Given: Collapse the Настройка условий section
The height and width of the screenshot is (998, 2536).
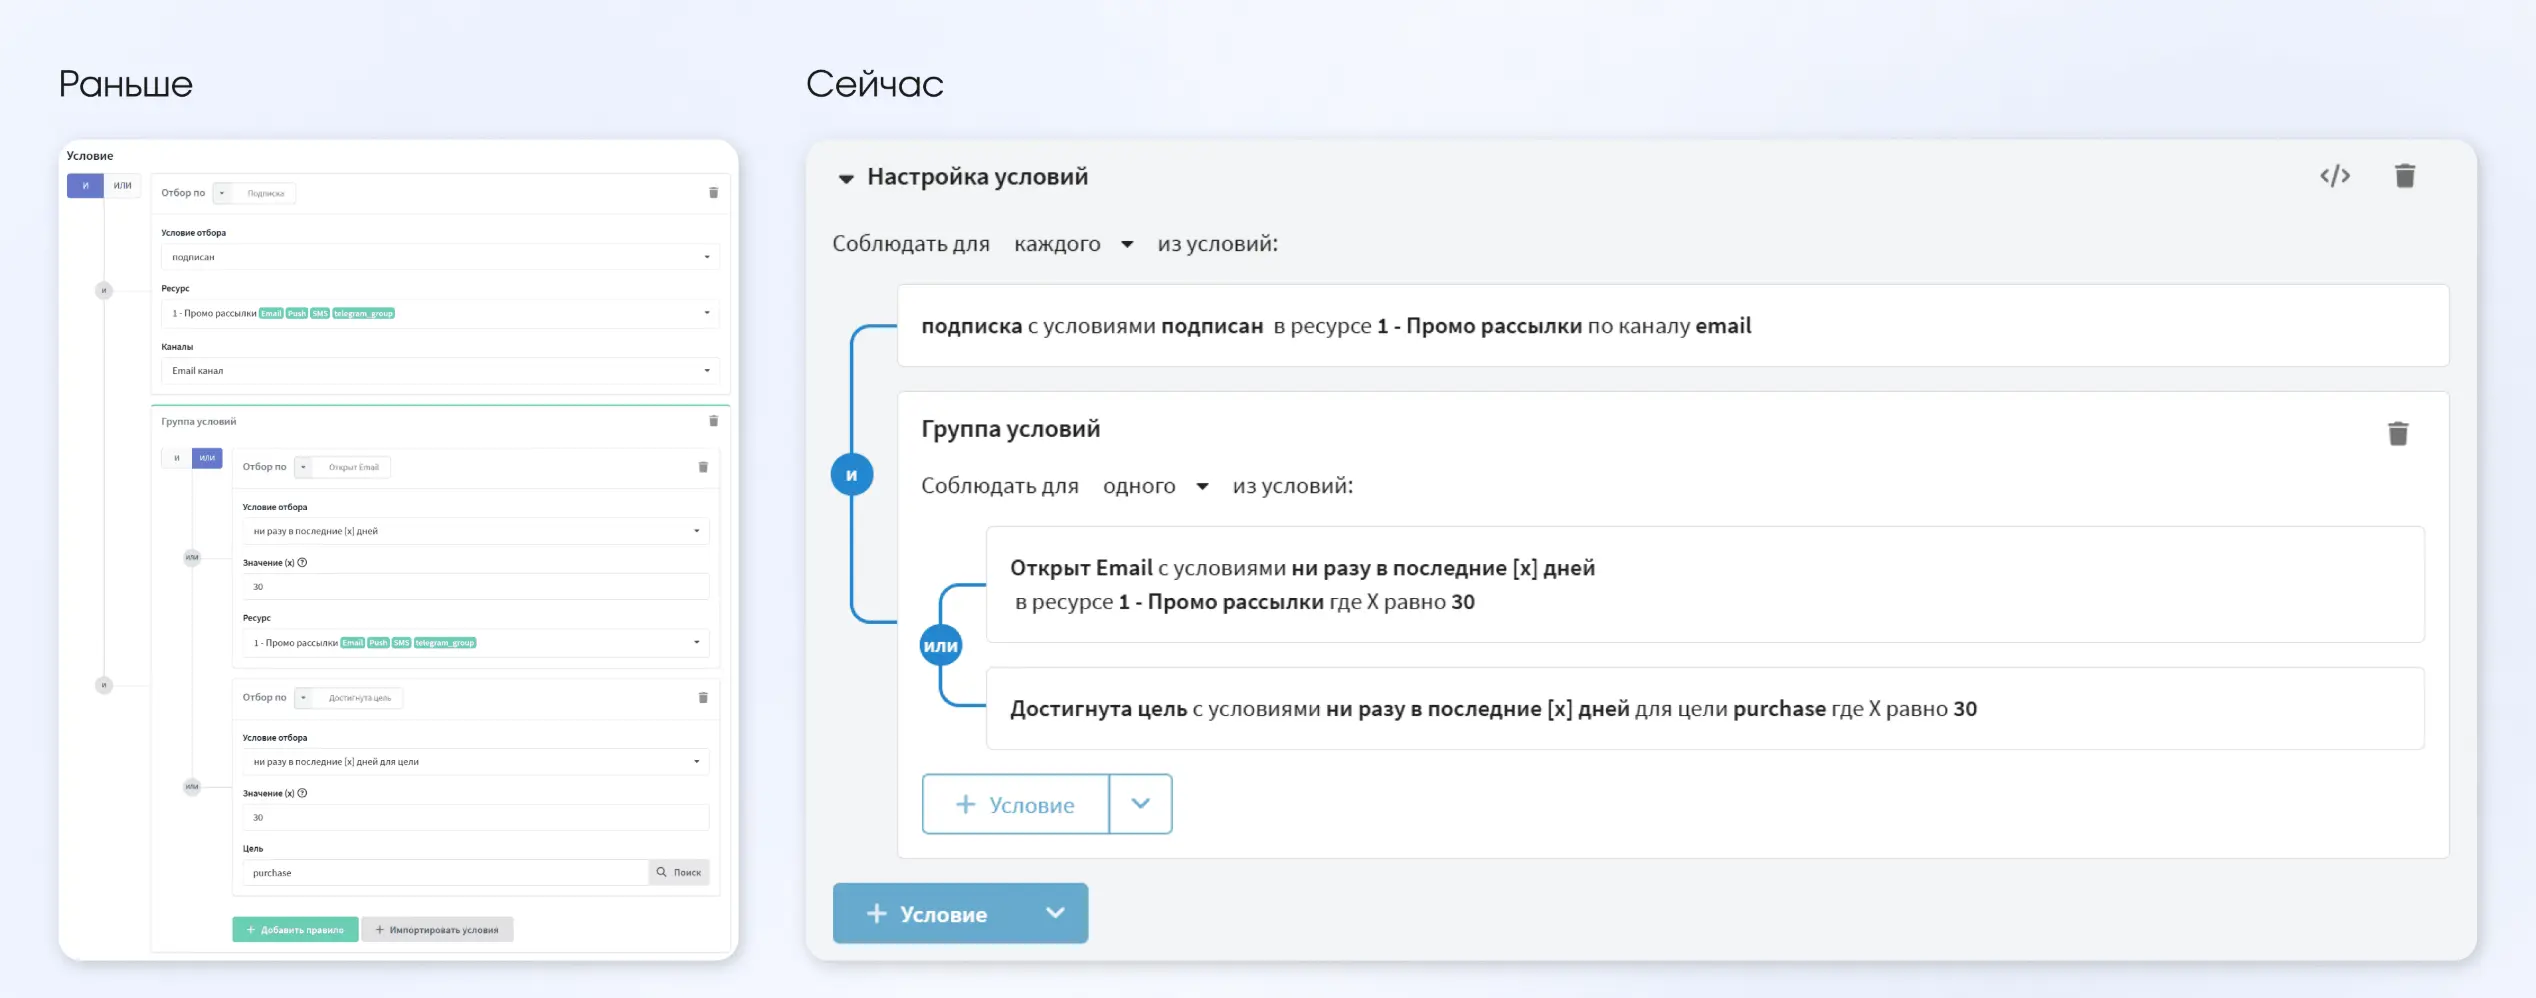Looking at the screenshot, I should [x=846, y=178].
